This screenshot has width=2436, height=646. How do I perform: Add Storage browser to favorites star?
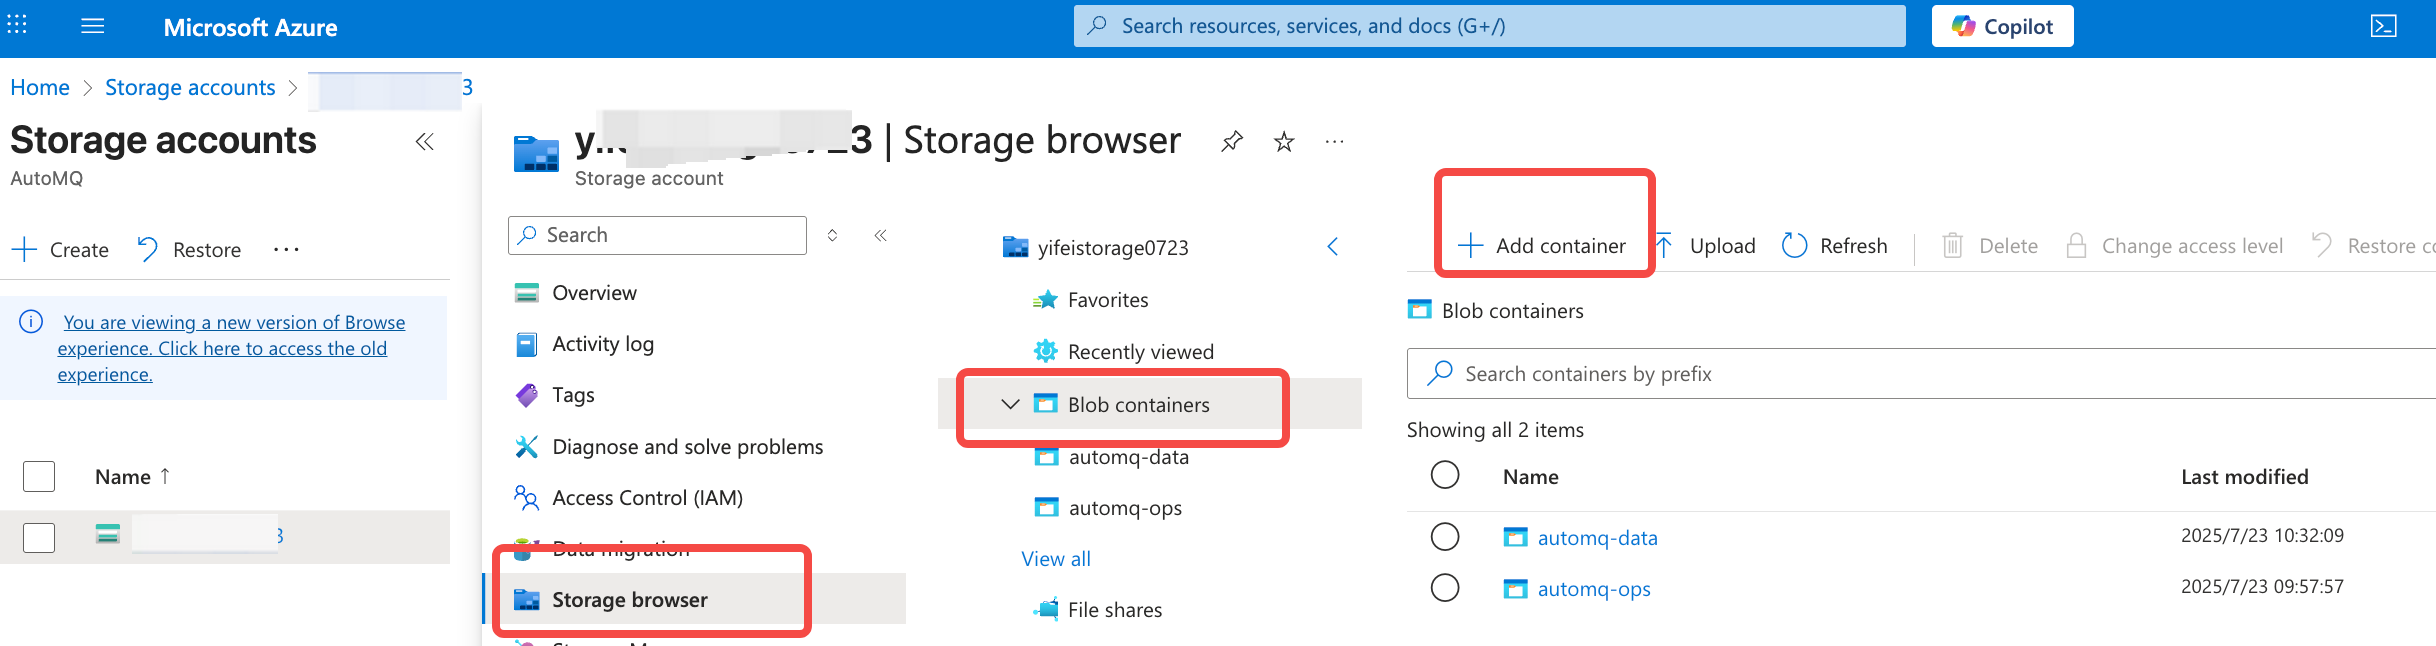click(1284, 142)
